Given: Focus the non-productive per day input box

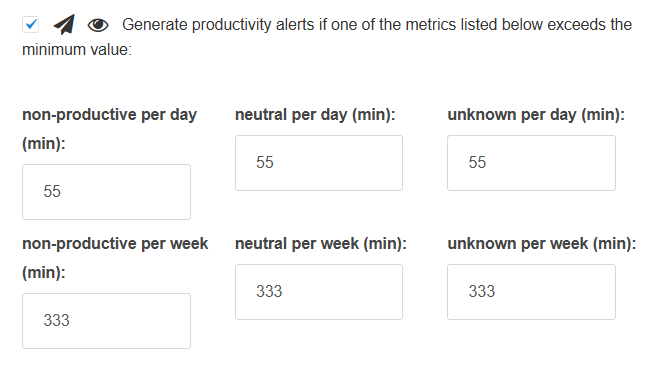Looking at the screenshot, I should pyautogui.click(x=107, y=192).
